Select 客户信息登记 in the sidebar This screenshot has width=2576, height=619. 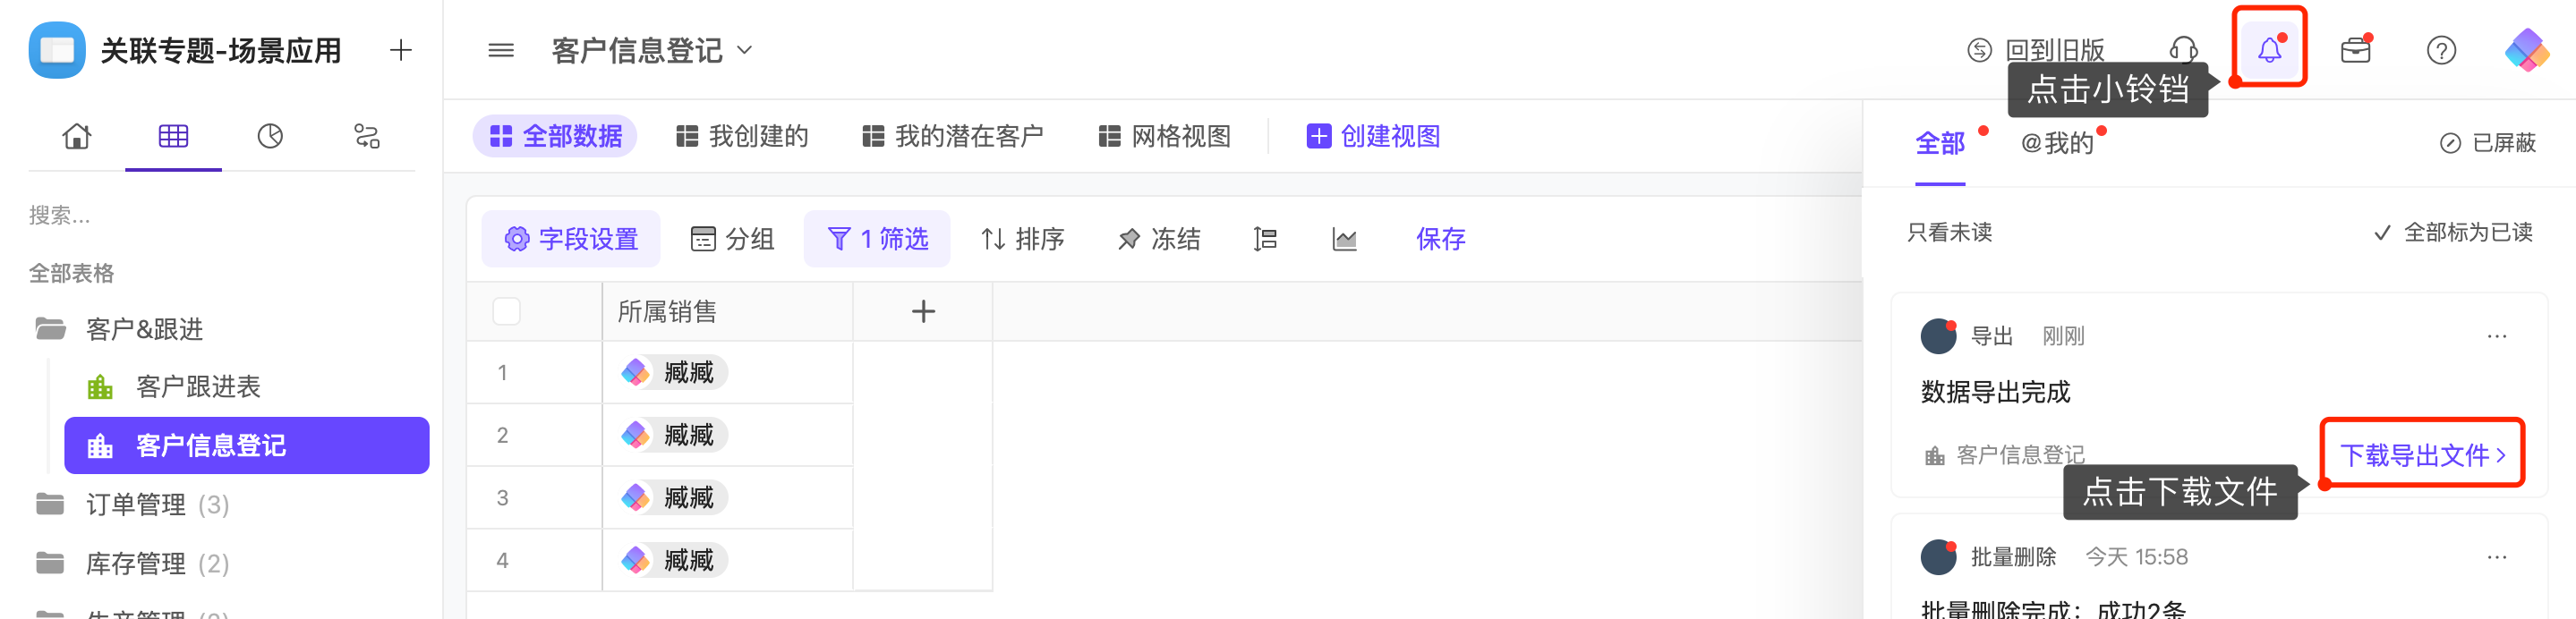247,445
